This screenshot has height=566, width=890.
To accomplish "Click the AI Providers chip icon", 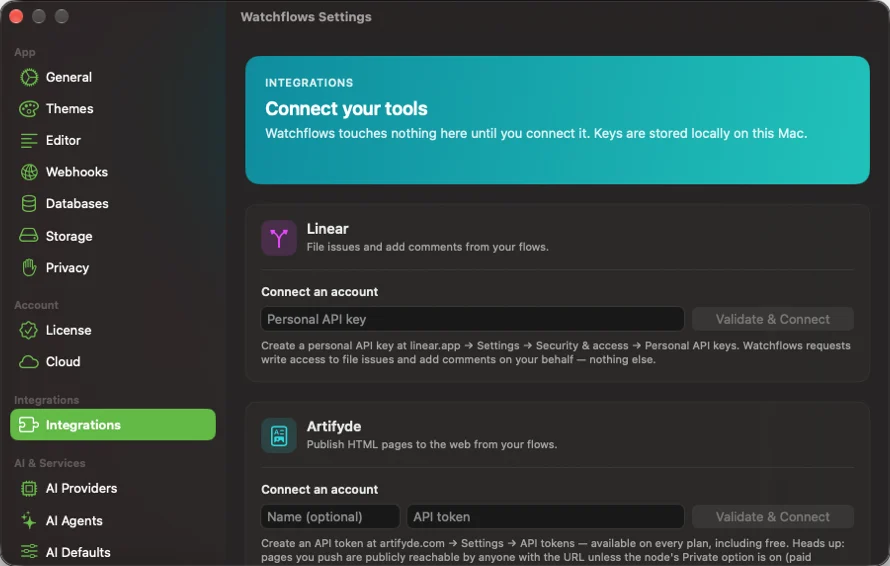I will [29, 488].
